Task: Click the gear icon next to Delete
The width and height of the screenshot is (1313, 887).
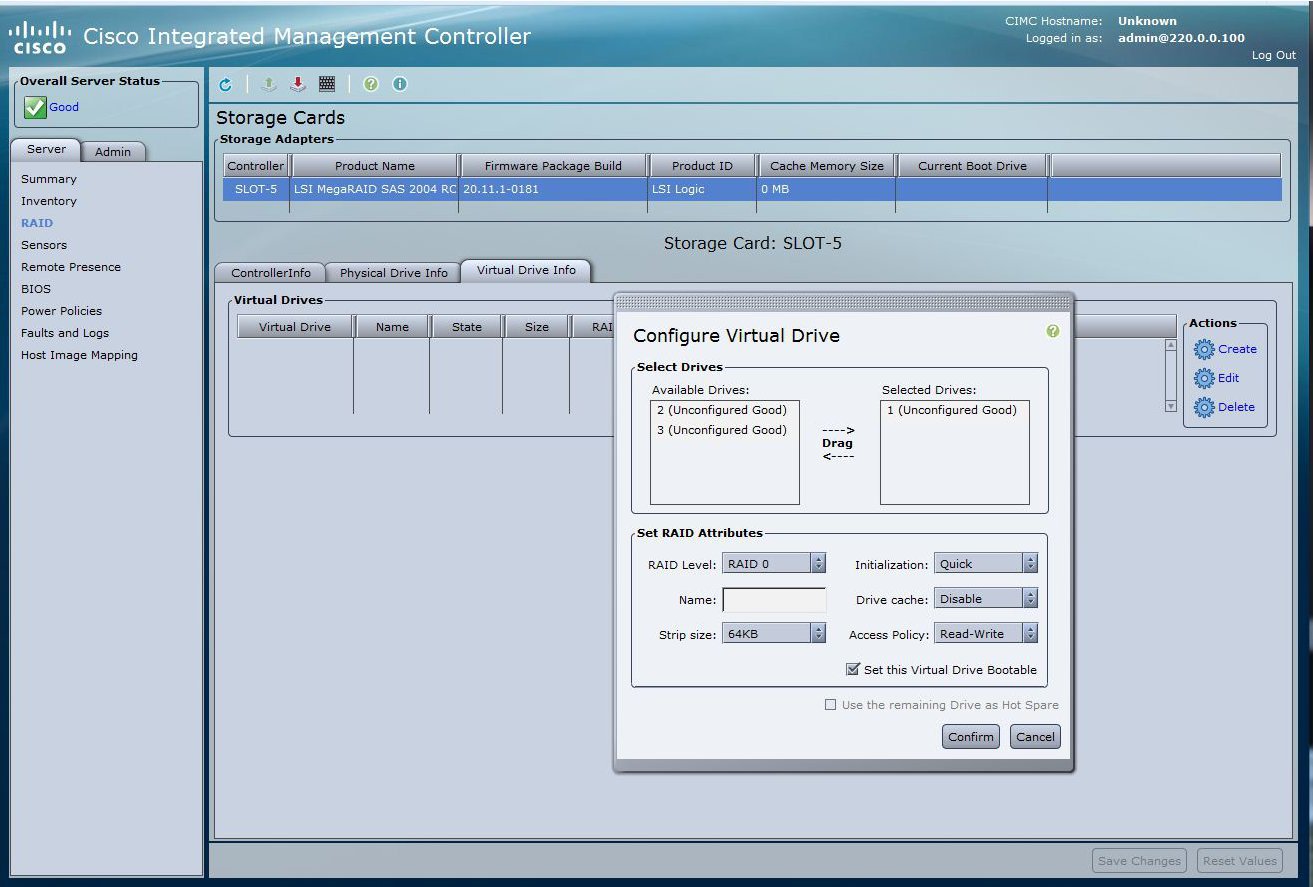Action: click(1204, 408)
